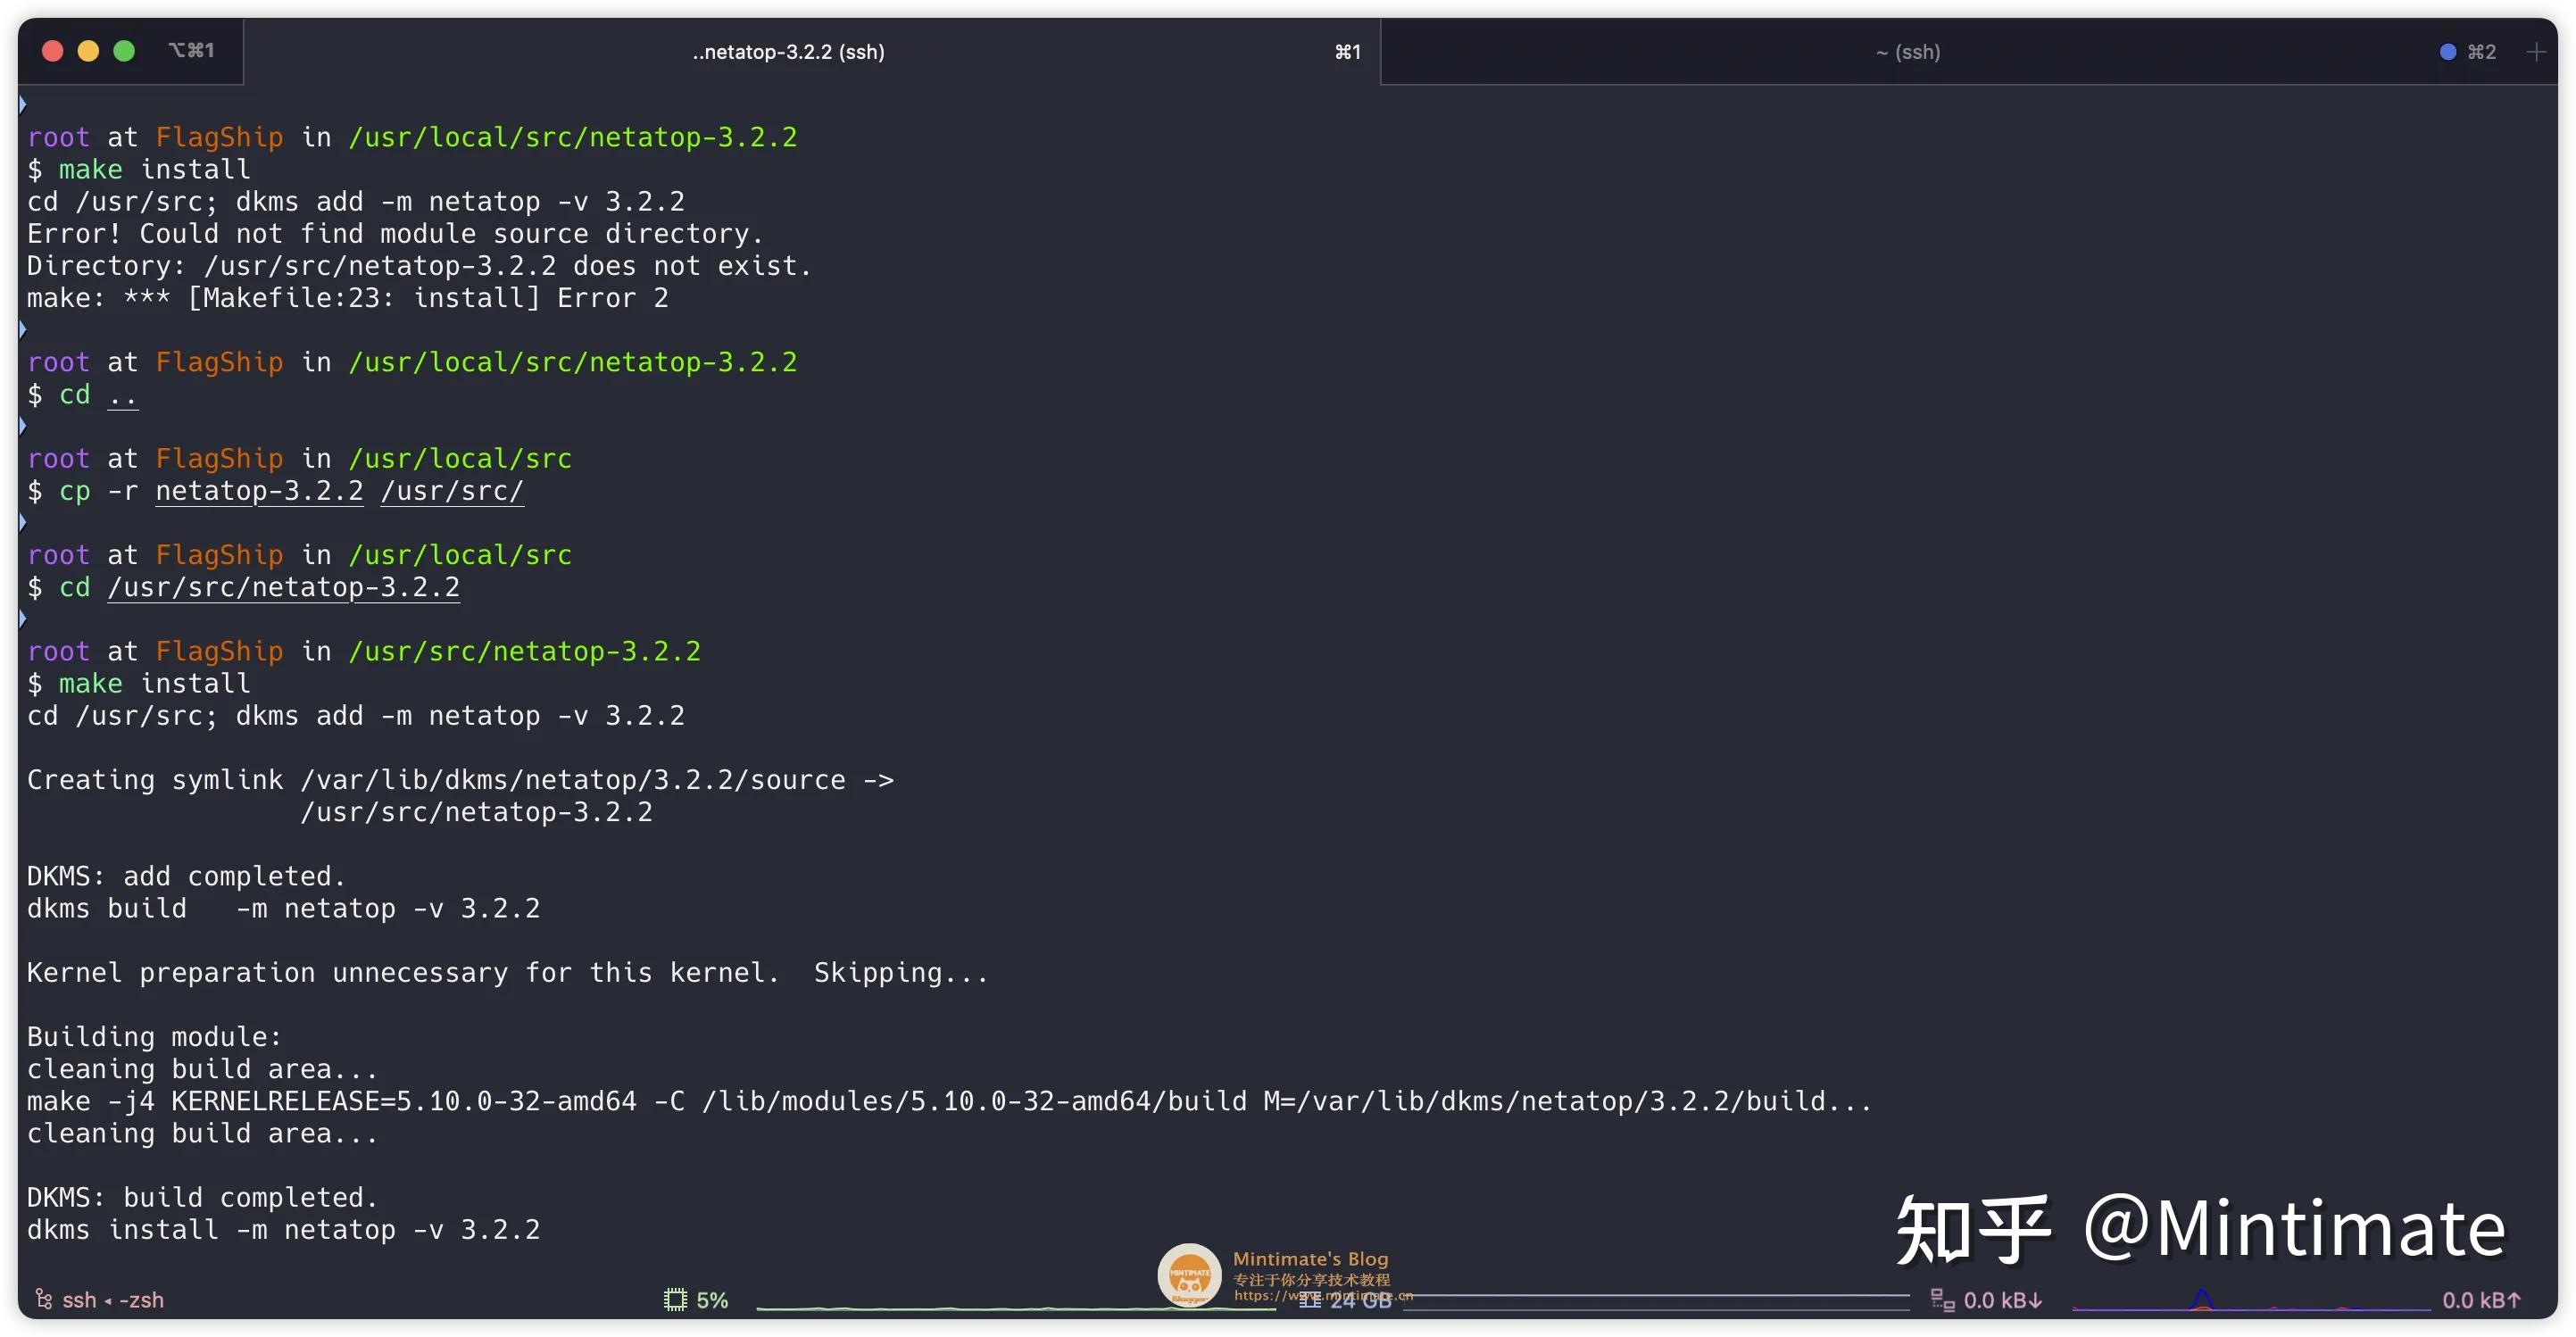Click the 'make: *** [Makefile:23: install] Error 2' line
The image size is (2576, 1337).
click(347, 298)
